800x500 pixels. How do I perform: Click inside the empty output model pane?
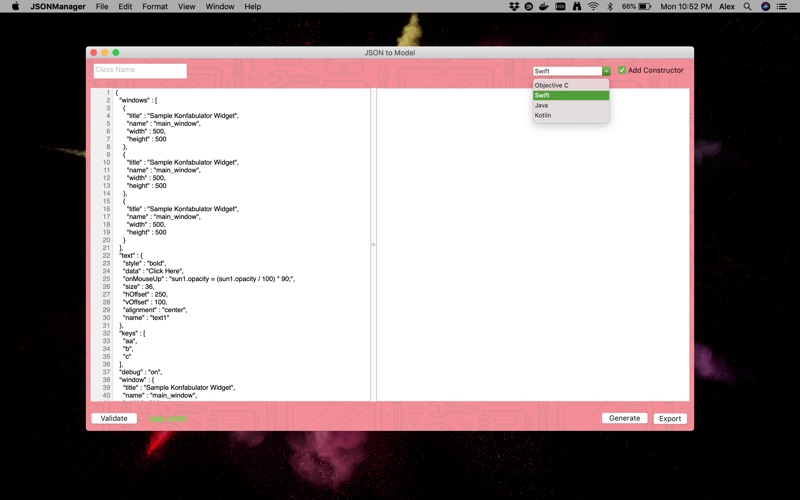tap(533, 245)
